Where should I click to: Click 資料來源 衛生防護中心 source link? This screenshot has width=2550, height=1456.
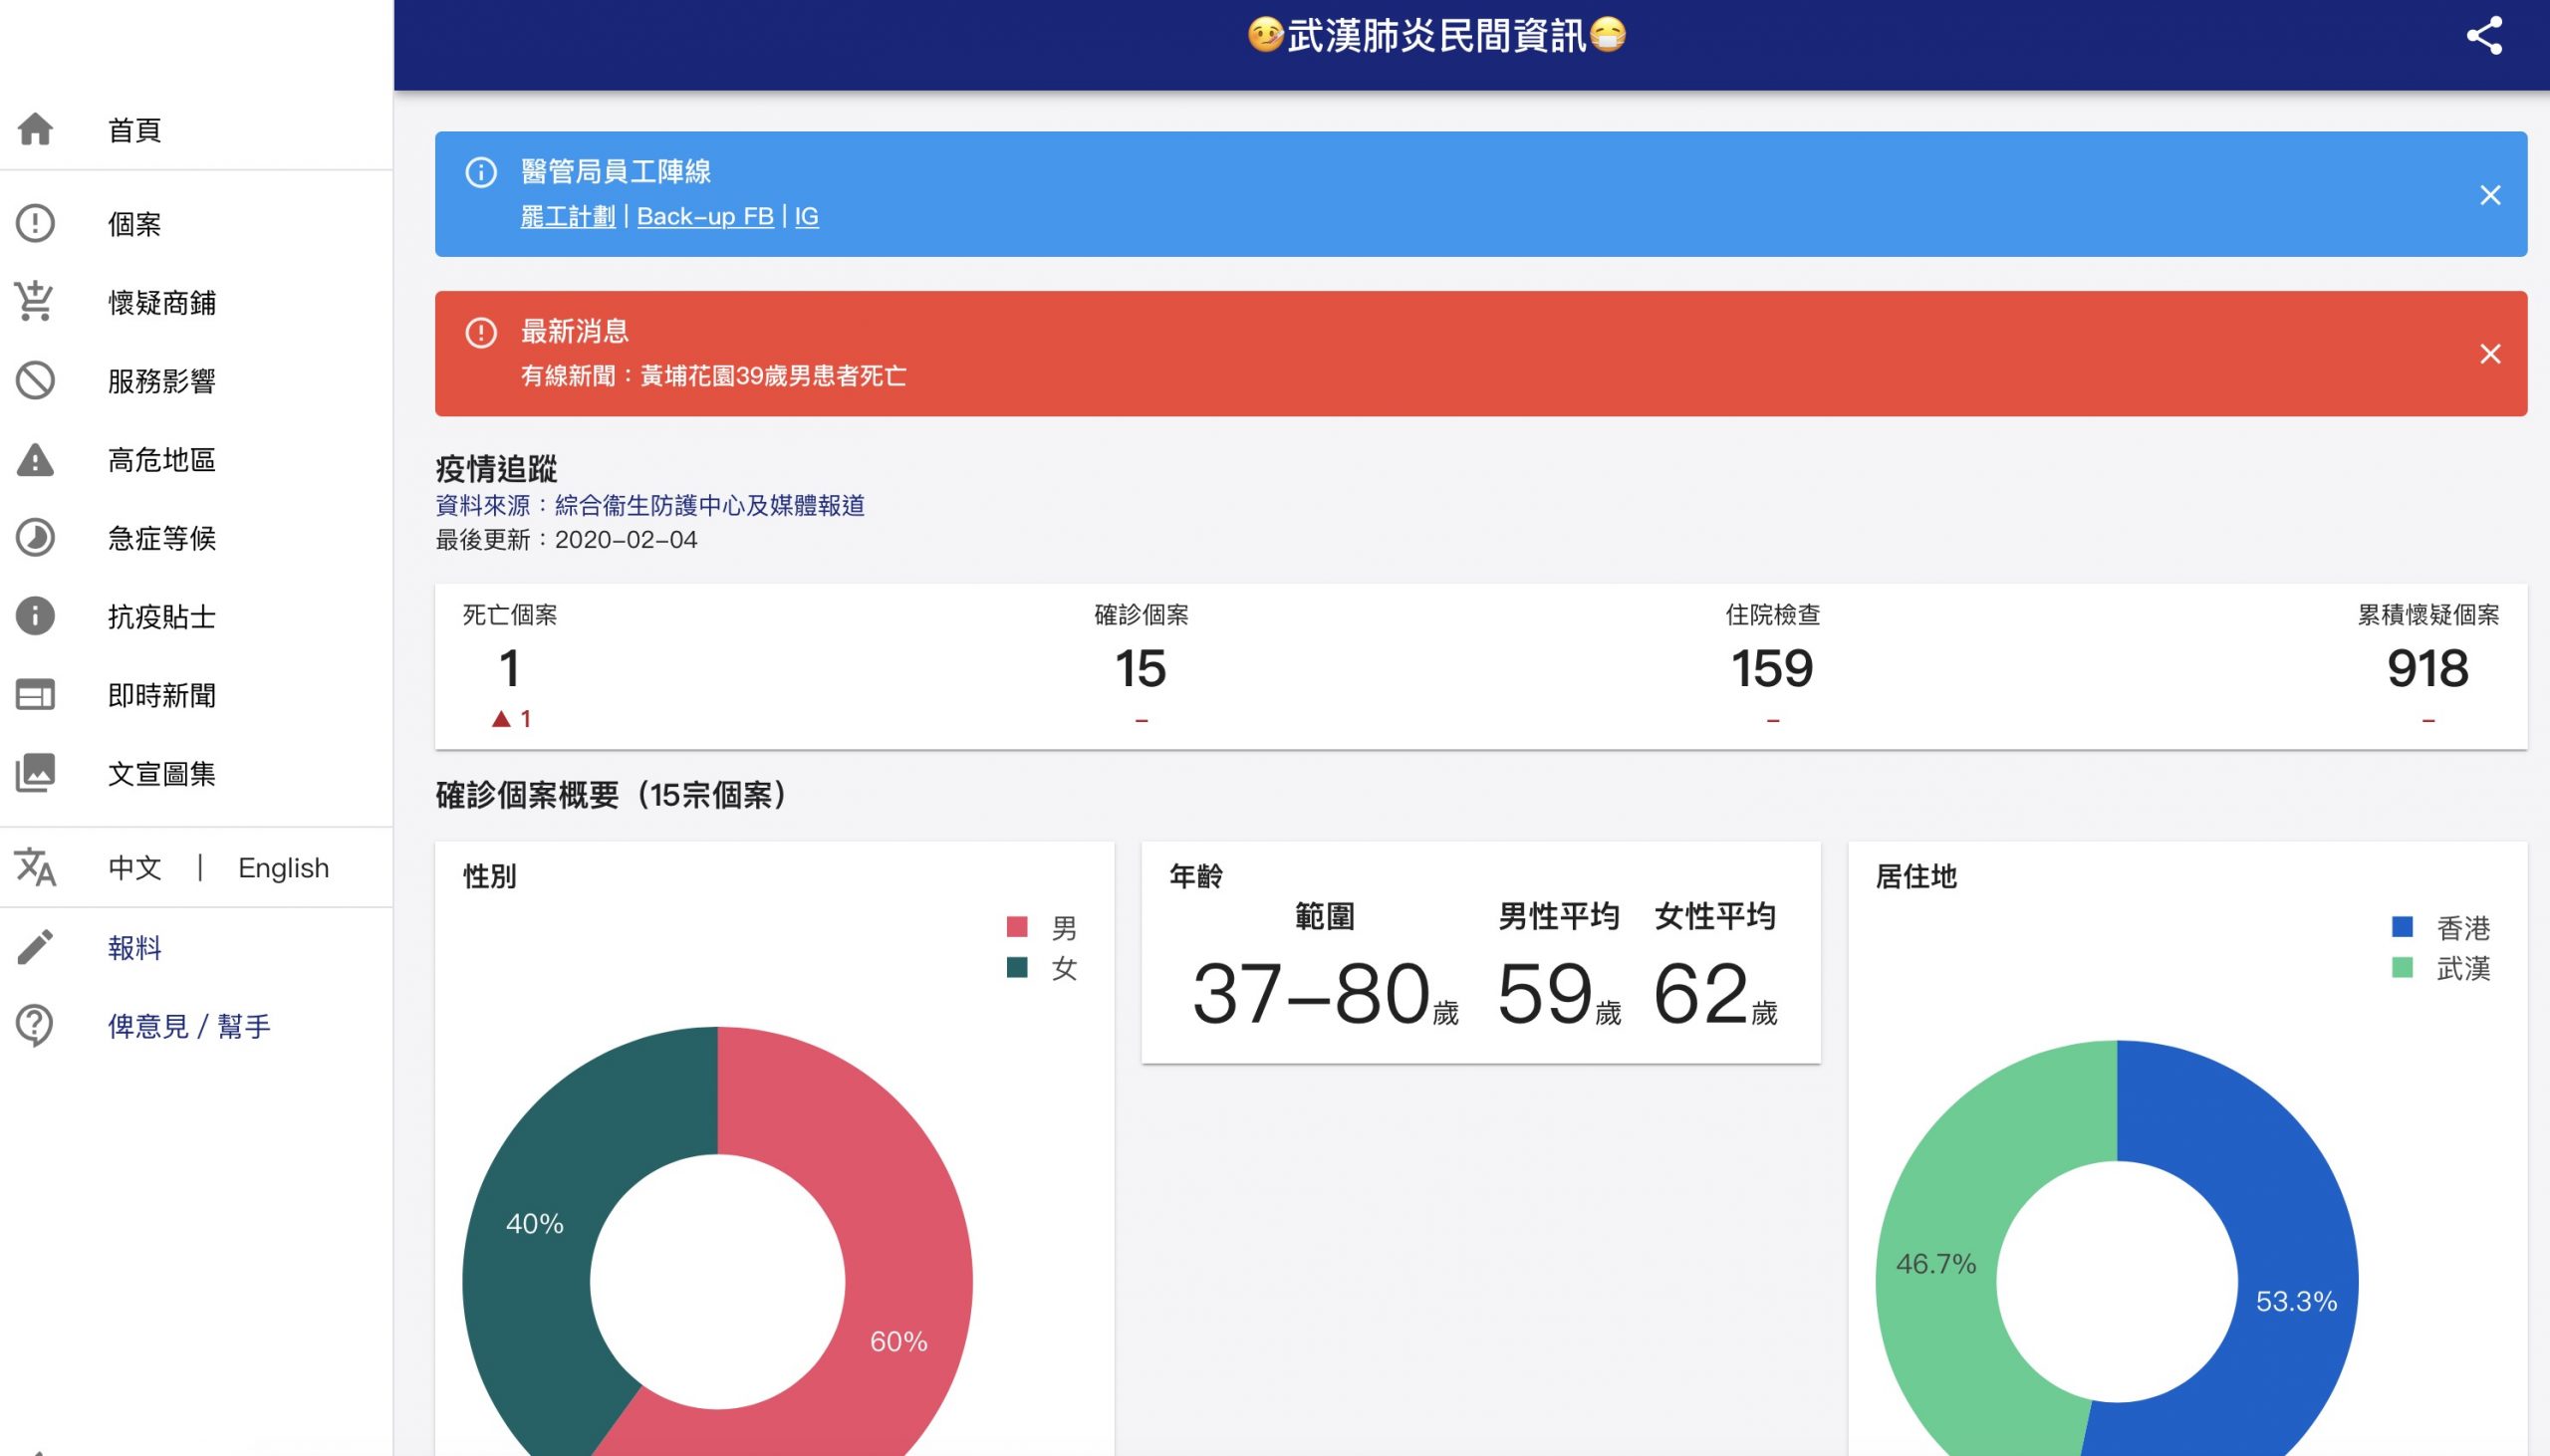pos(650,505)
